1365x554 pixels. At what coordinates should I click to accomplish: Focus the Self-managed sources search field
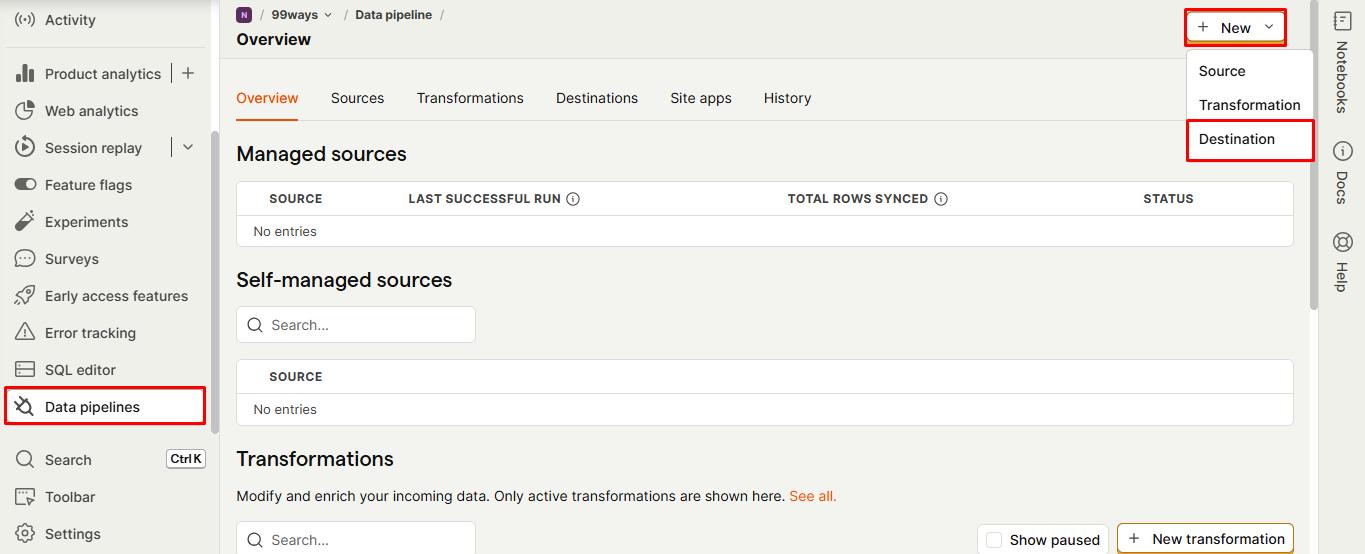356,325
